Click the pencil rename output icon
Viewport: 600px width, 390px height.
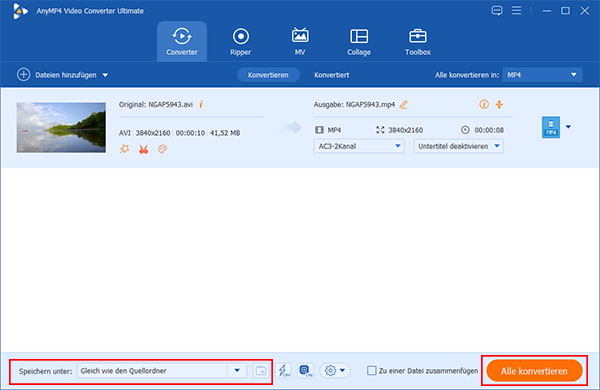click(x=404, y=104)
